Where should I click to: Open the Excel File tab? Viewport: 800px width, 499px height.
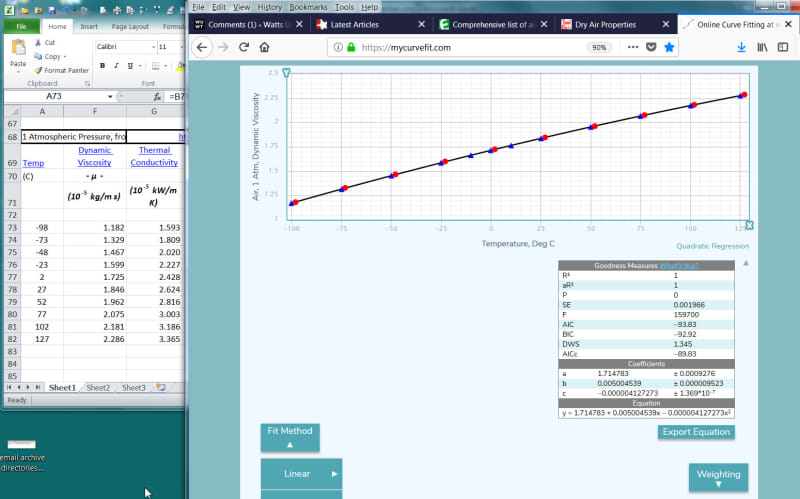pos(22,26)
